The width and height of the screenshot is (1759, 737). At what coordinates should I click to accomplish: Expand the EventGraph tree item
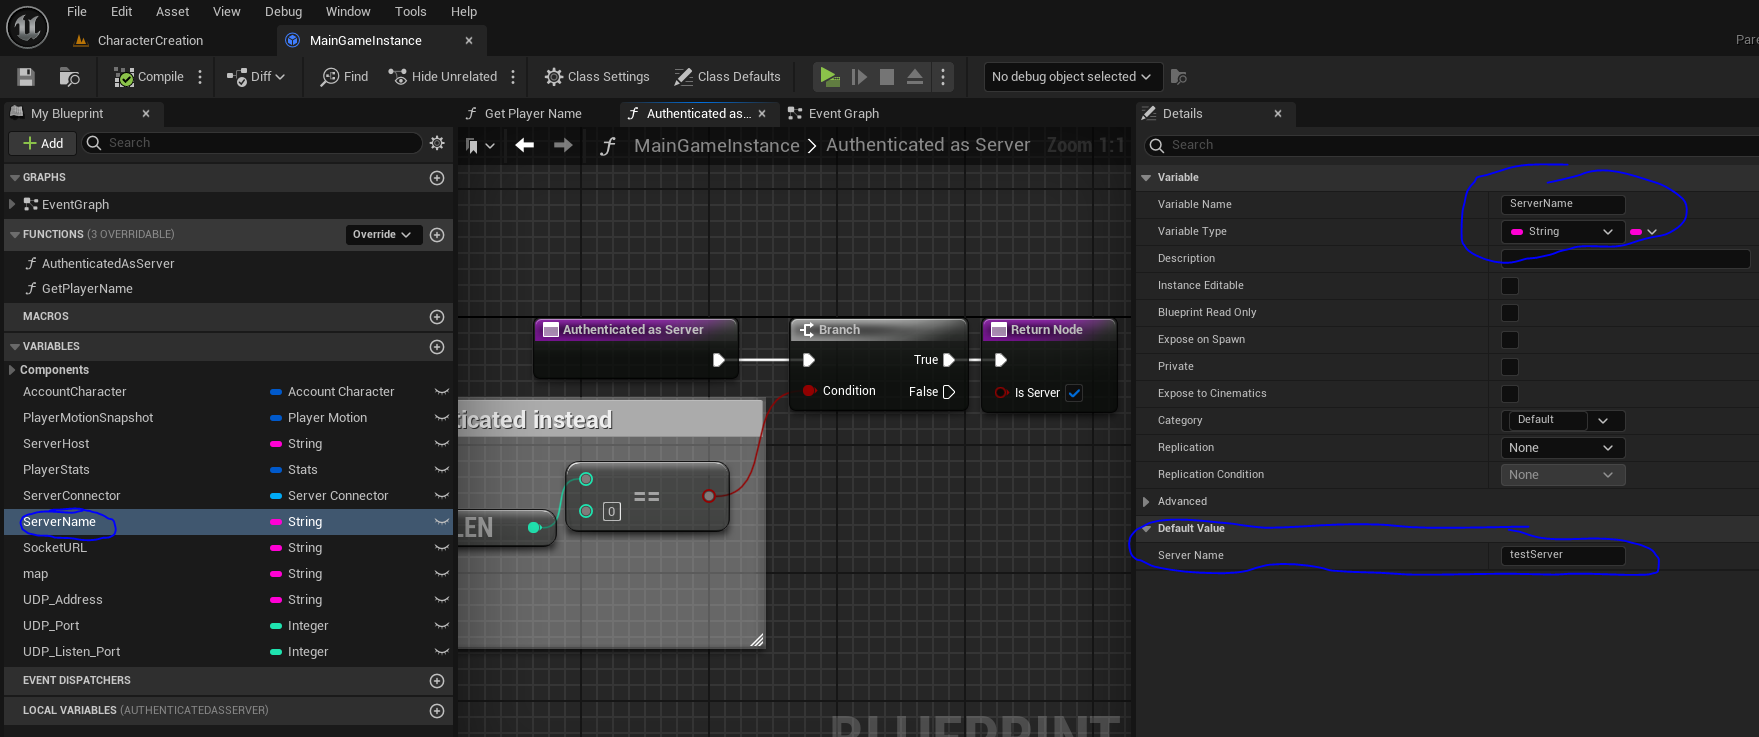(x=12, y=204)
